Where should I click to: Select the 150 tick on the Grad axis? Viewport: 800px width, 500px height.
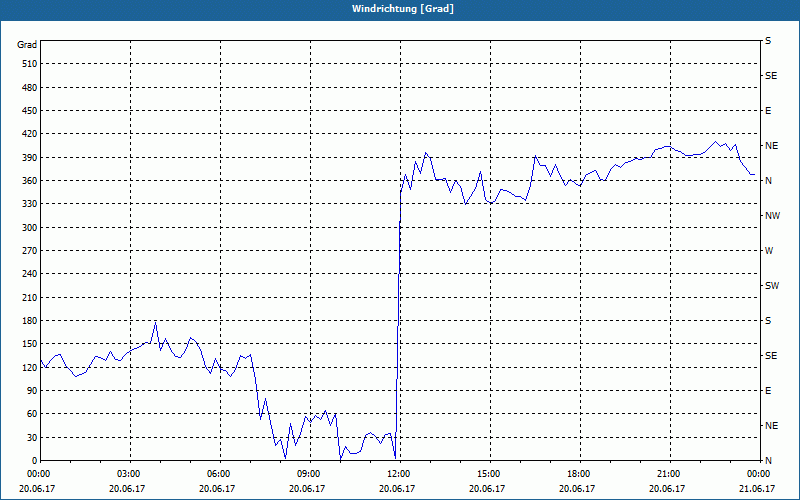(30, 344)
